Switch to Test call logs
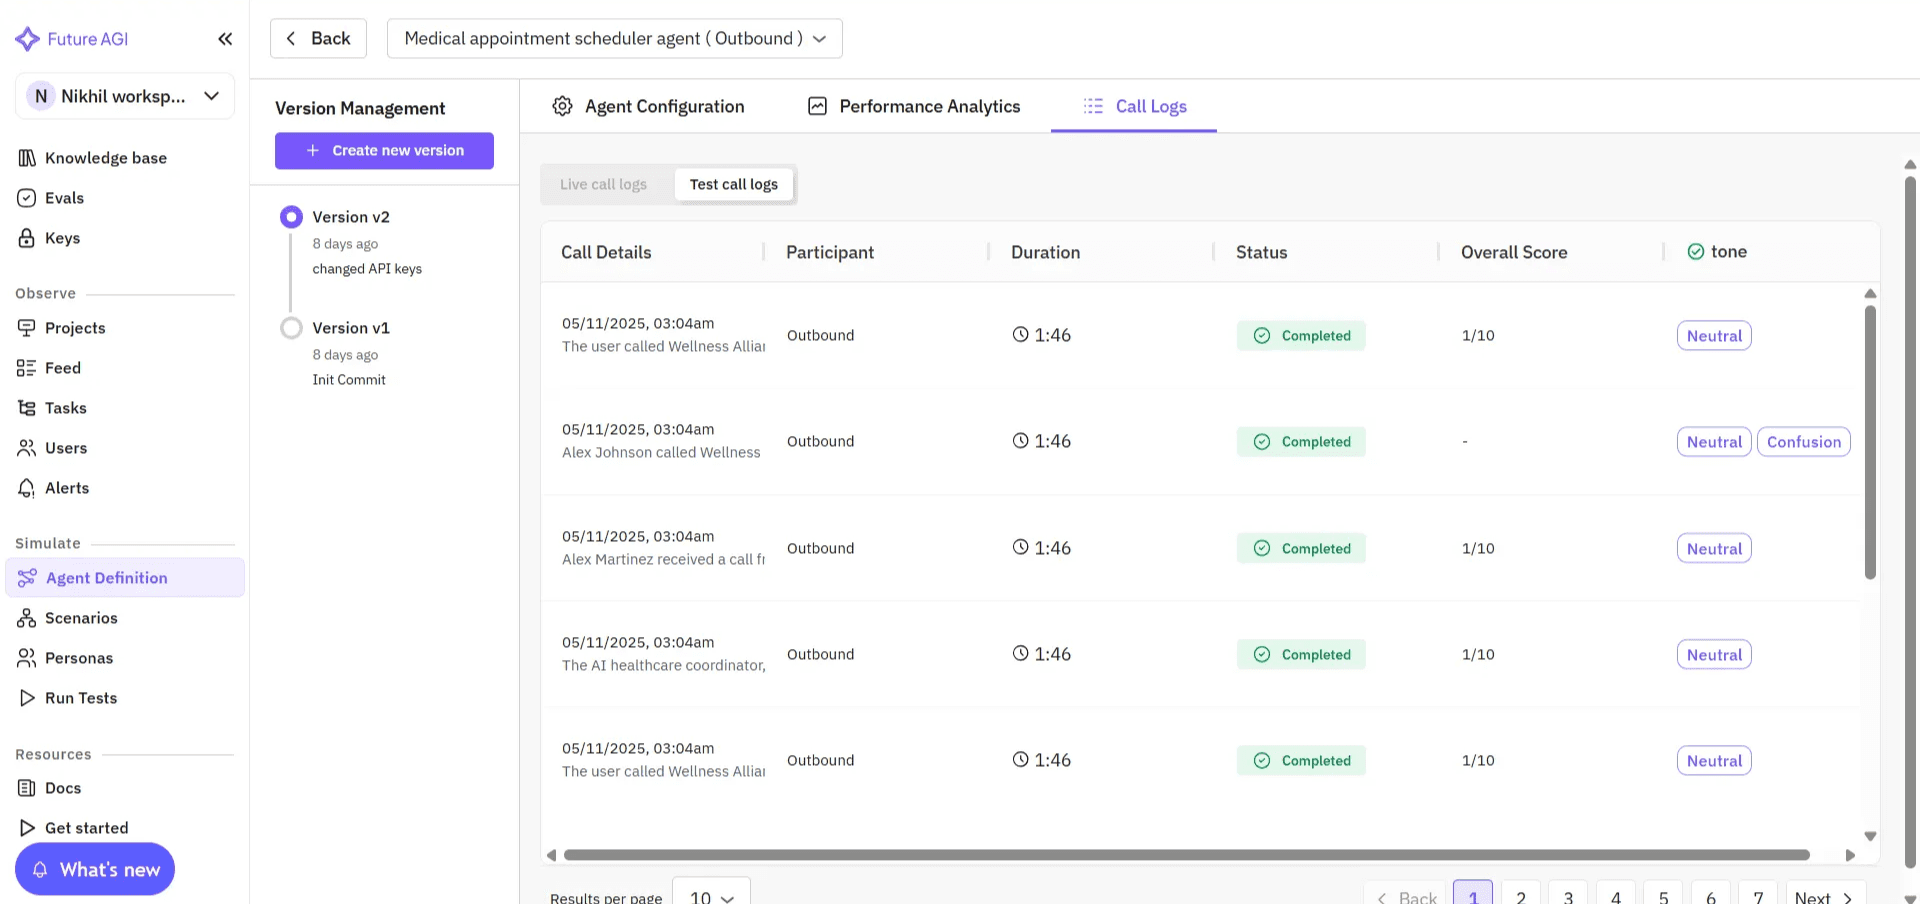The image size is (1920, 904). [734, 184]
